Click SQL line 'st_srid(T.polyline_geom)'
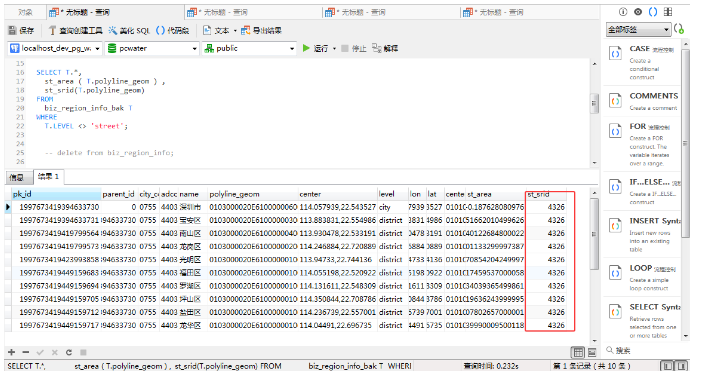Viewport: 701px width, 380px height. click(x=94, y=90)
